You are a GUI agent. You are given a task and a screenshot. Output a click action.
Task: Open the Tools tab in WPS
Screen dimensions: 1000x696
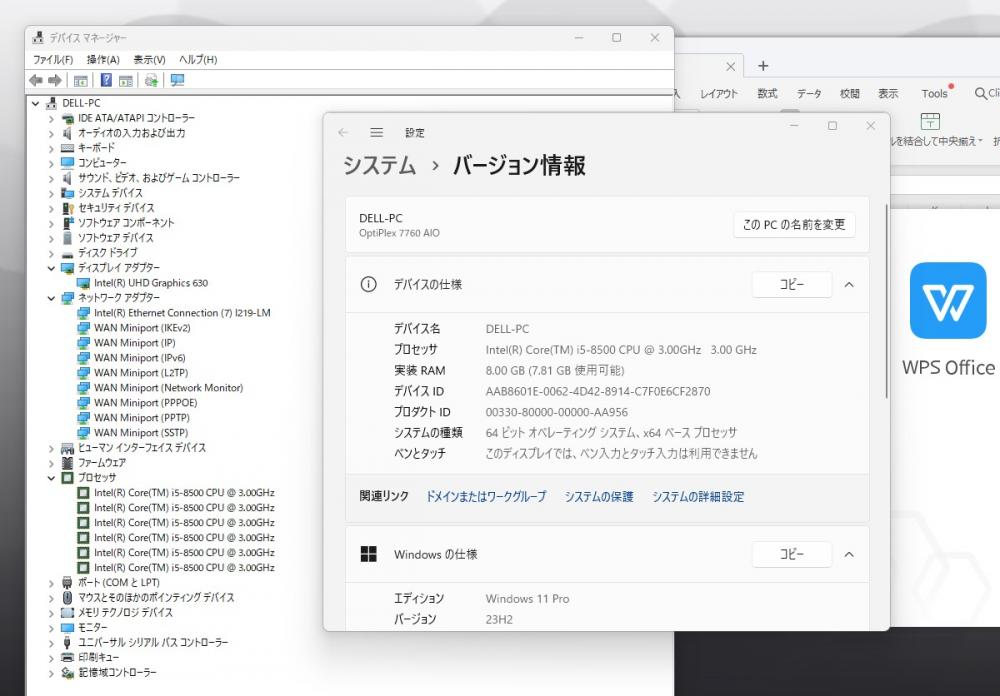click(x=934, y=94)
